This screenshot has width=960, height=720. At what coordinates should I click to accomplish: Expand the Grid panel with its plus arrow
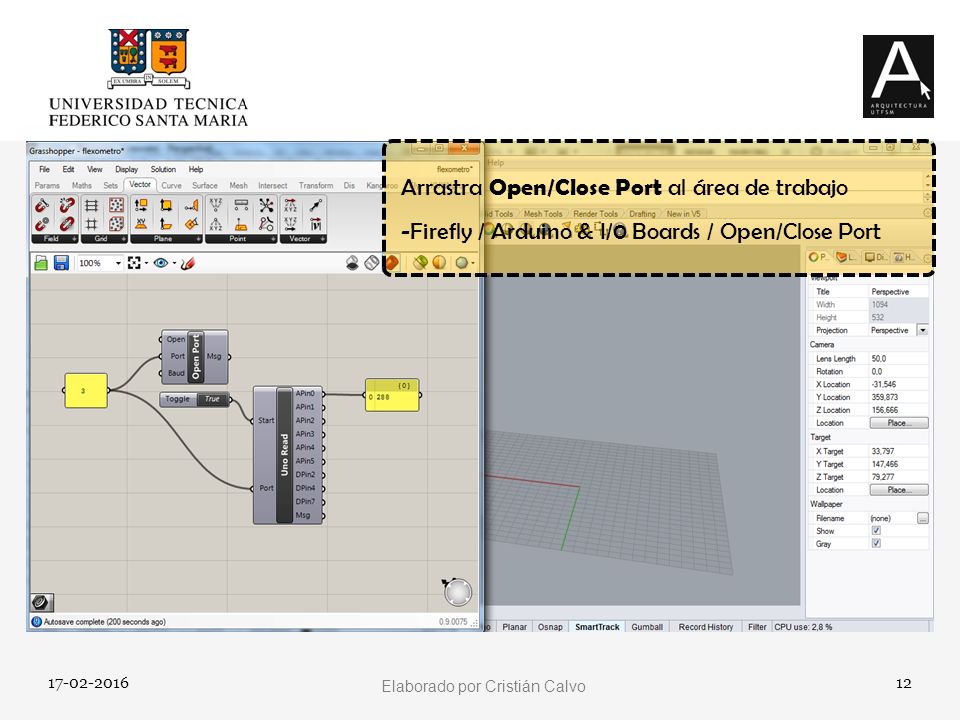(x=124, y=239)
